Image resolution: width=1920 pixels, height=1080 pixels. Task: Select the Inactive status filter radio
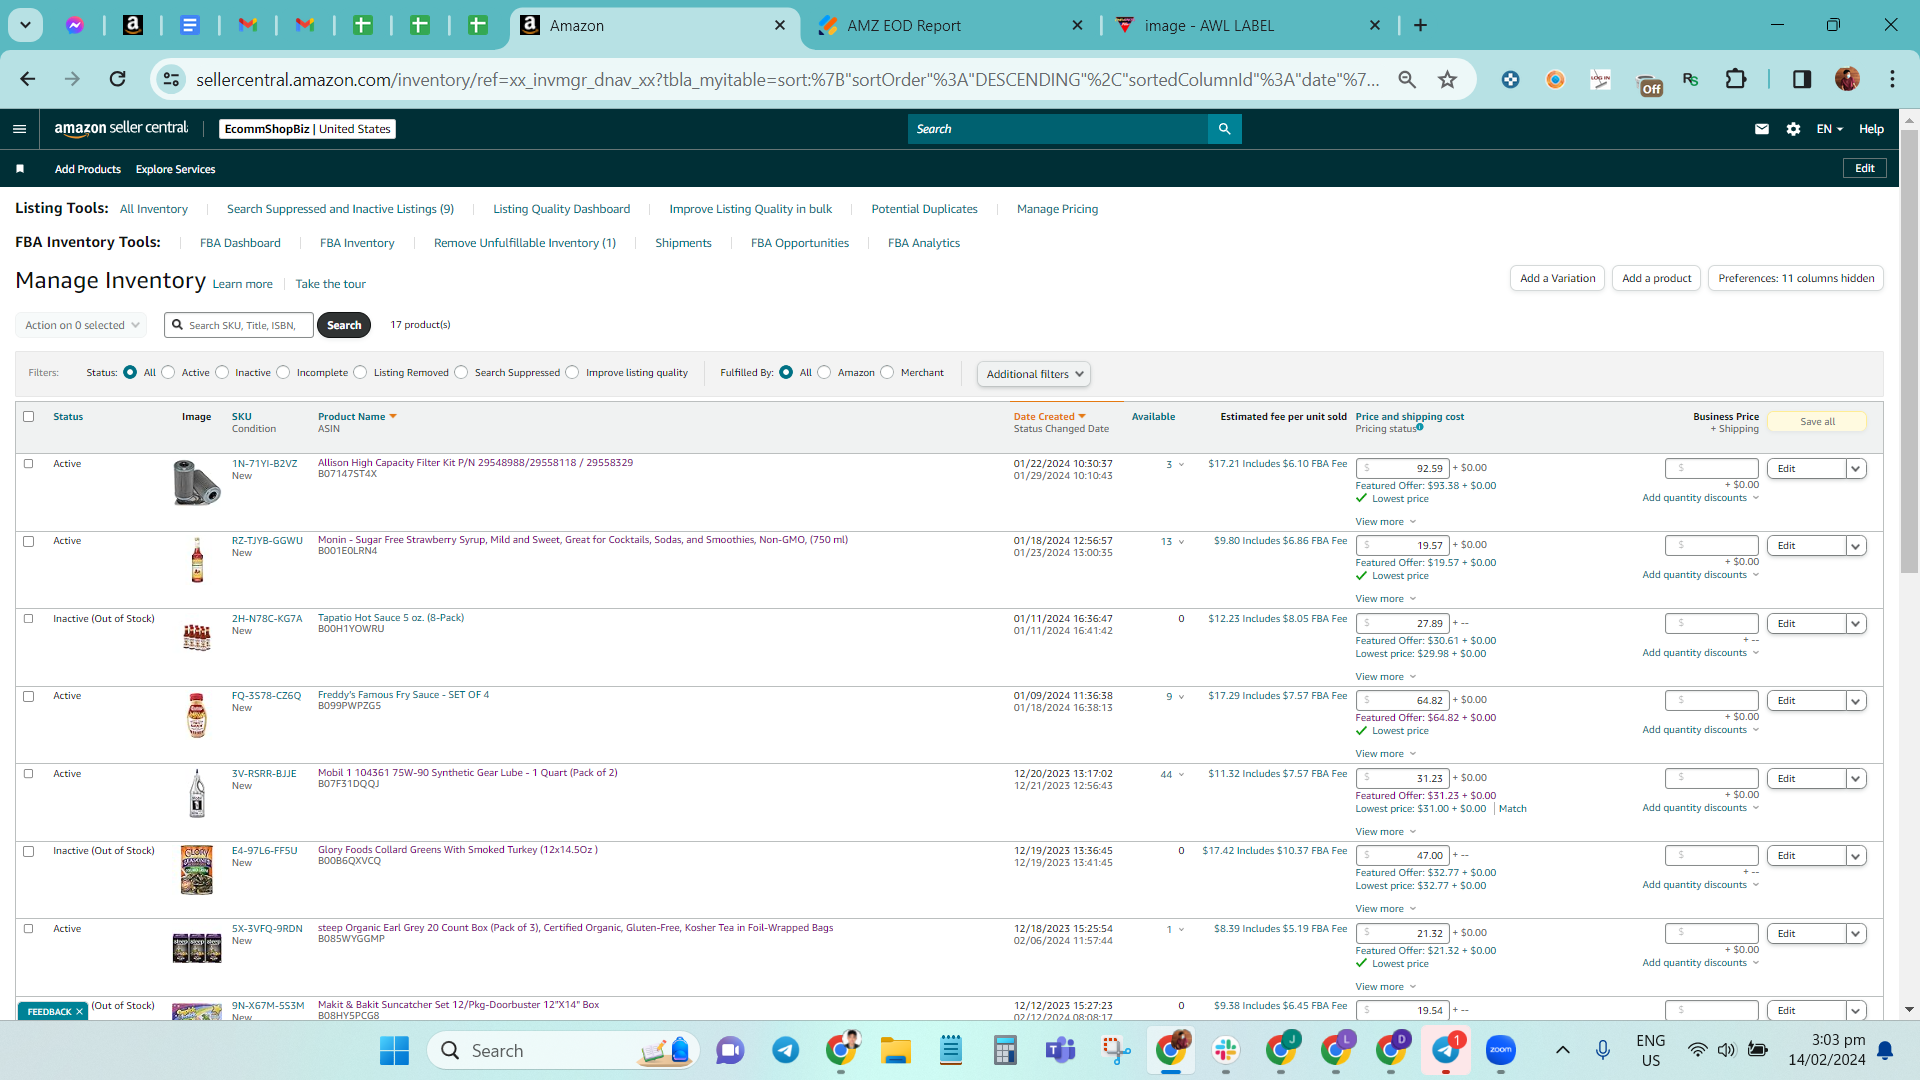click(222, 373)
